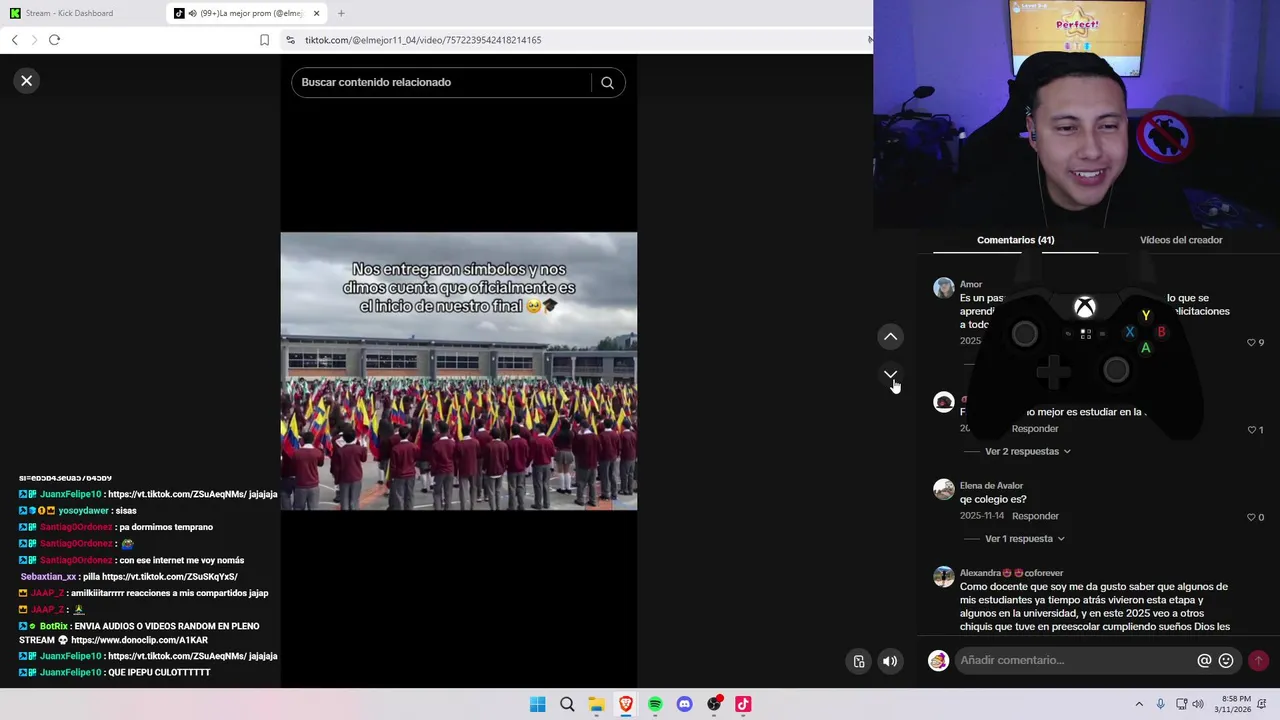The height and width of the screenshot is (720, 1280).
Task: Go forward in browser history
Action: (x=34, y=40)
